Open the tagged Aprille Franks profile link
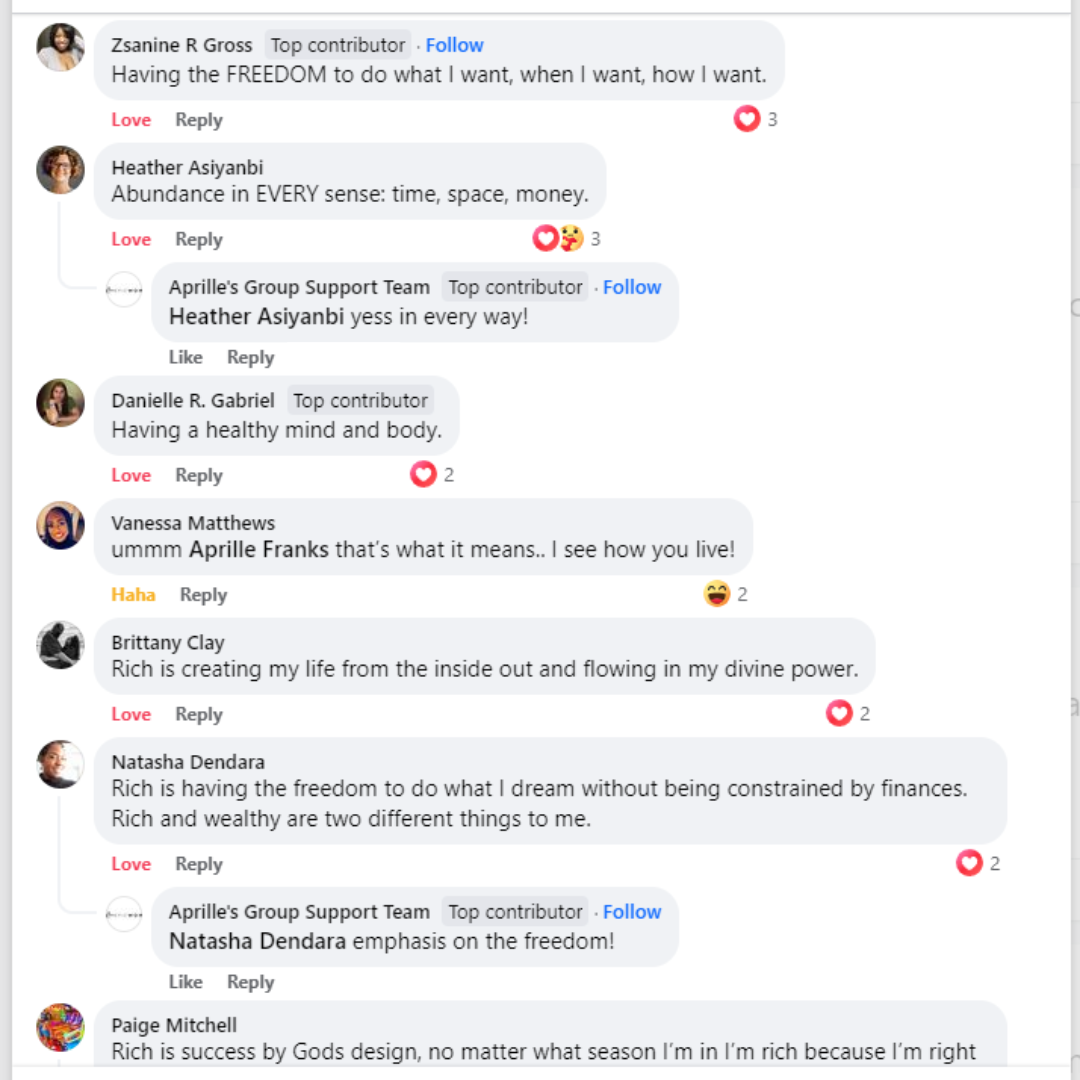This screenshot has width=1080, height=1080. pyautogui.click(x=259, y=550)
